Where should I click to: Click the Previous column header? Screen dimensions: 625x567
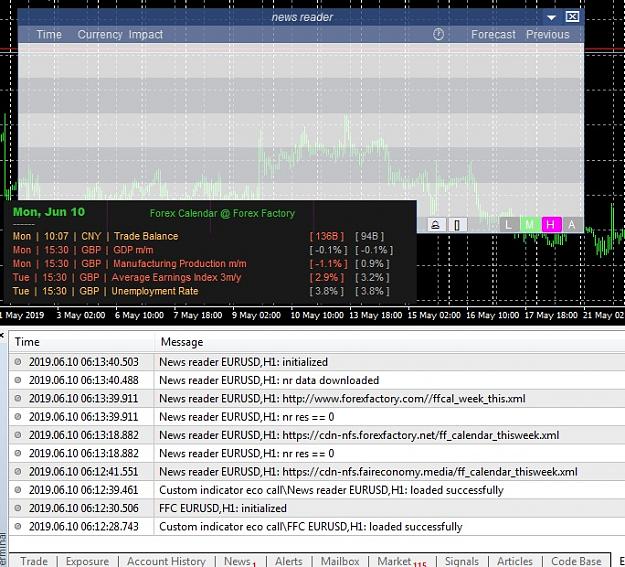pos(548,35)
